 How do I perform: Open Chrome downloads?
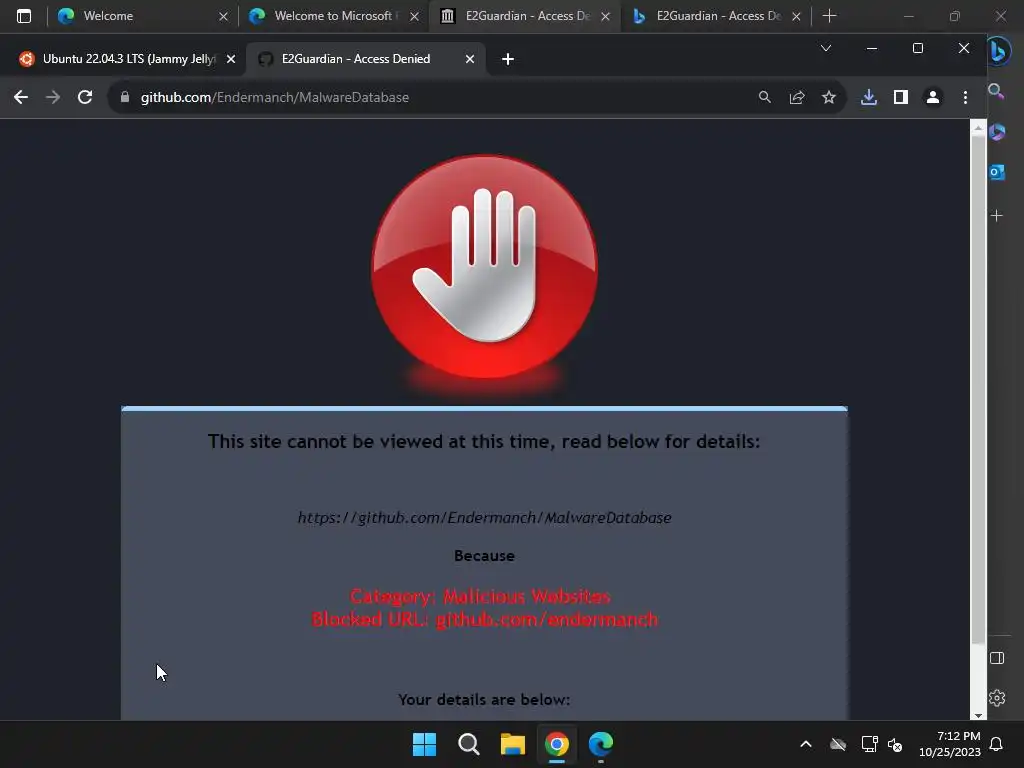click(x=869, y=97)
